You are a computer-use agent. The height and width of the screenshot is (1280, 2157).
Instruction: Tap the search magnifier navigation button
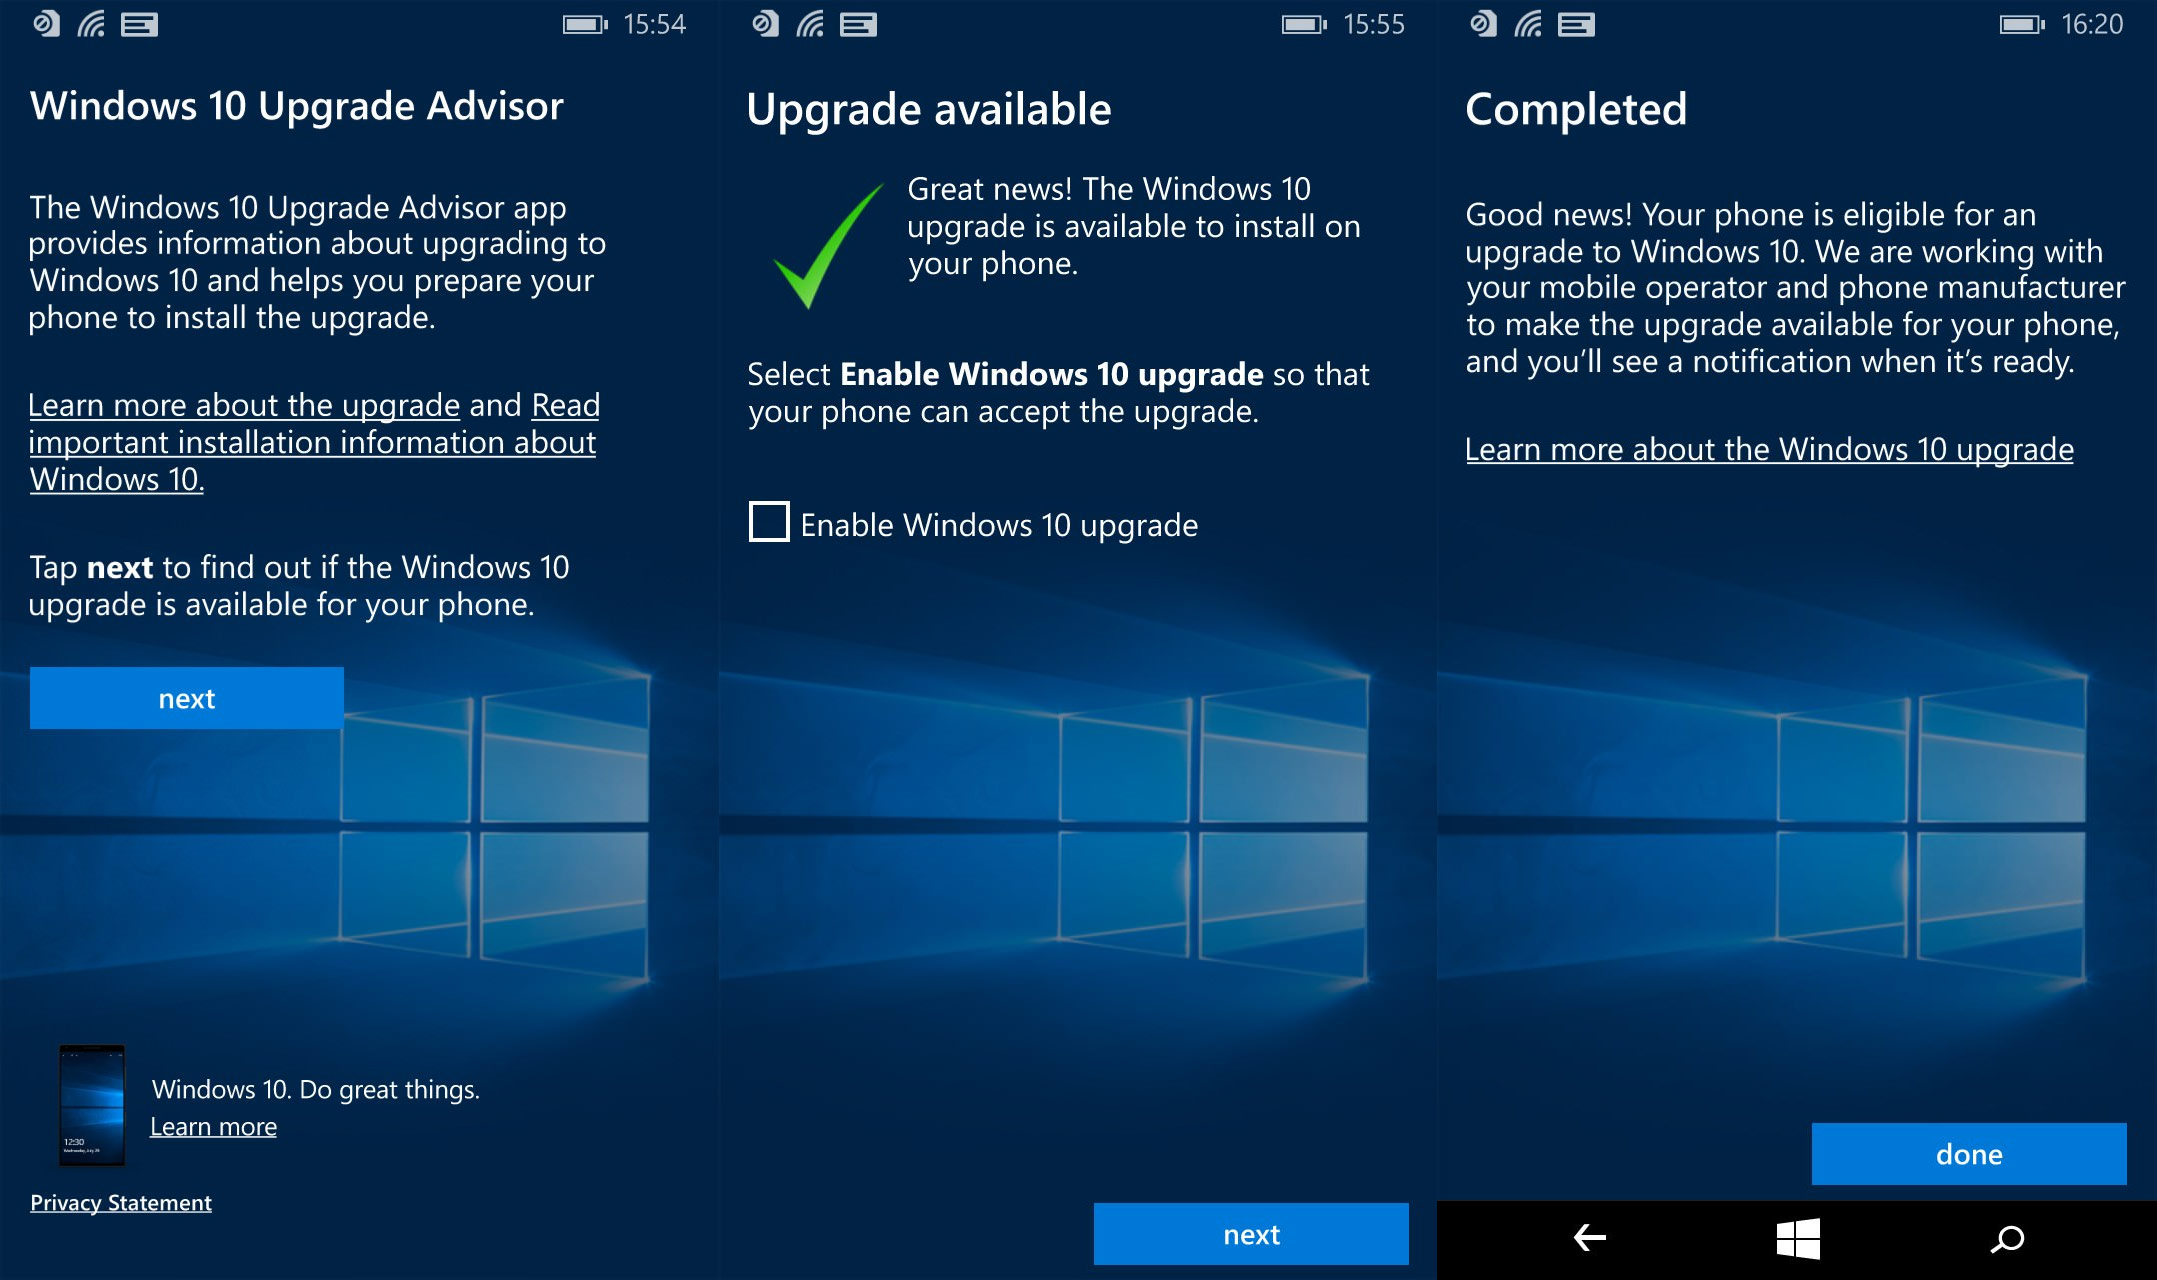[2006, 1240]
